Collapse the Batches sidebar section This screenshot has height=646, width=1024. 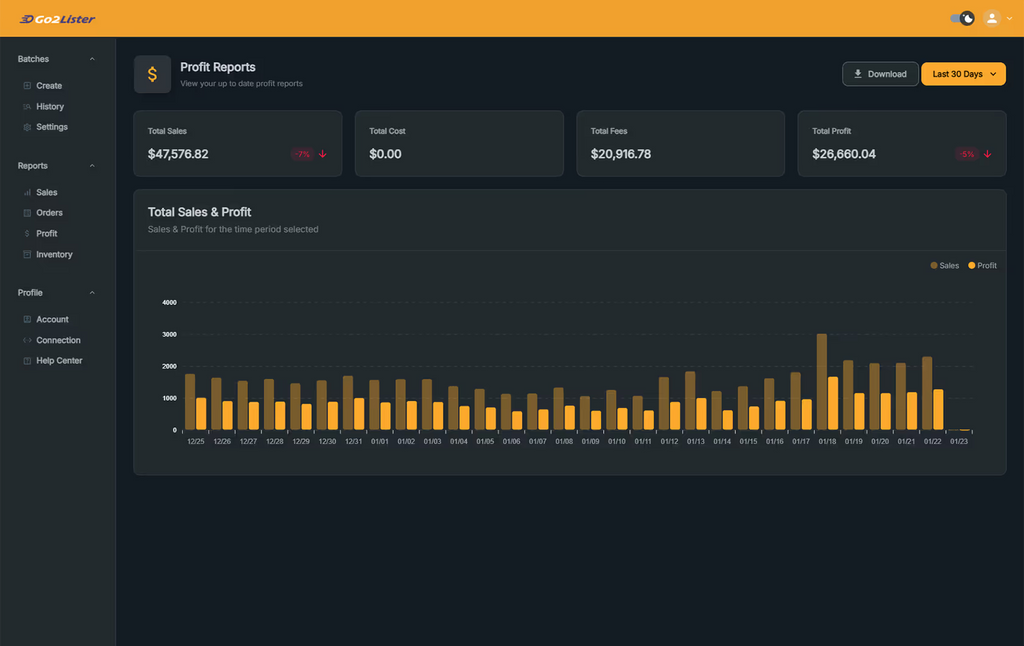pyautogui.click(x=92, y=59)
